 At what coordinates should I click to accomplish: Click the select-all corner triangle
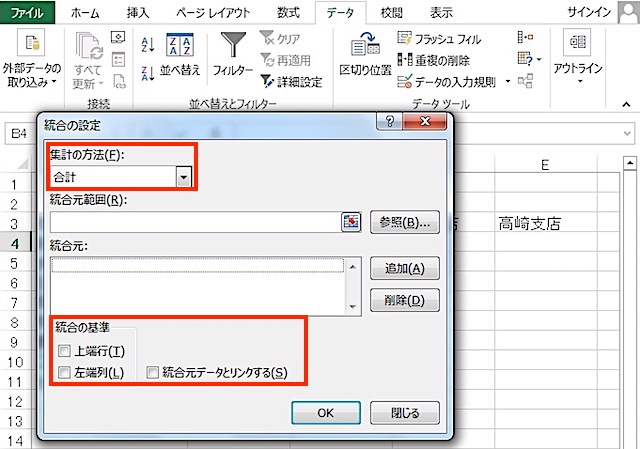click(x=21, y=163)
